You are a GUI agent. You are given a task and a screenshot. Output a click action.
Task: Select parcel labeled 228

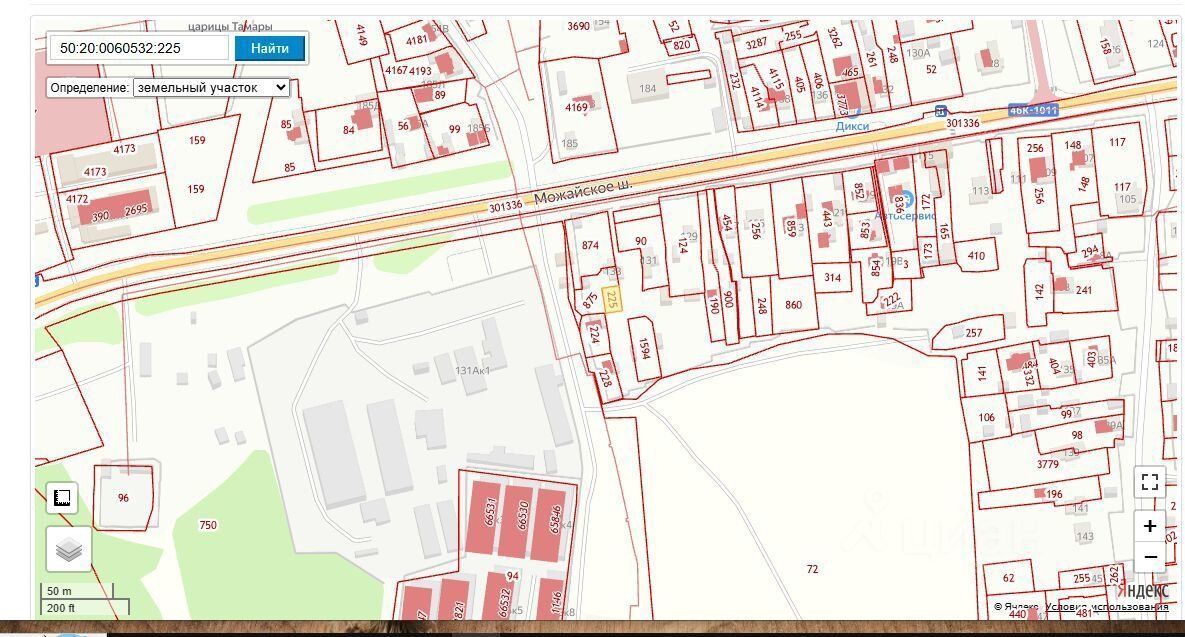click(605, 379)
